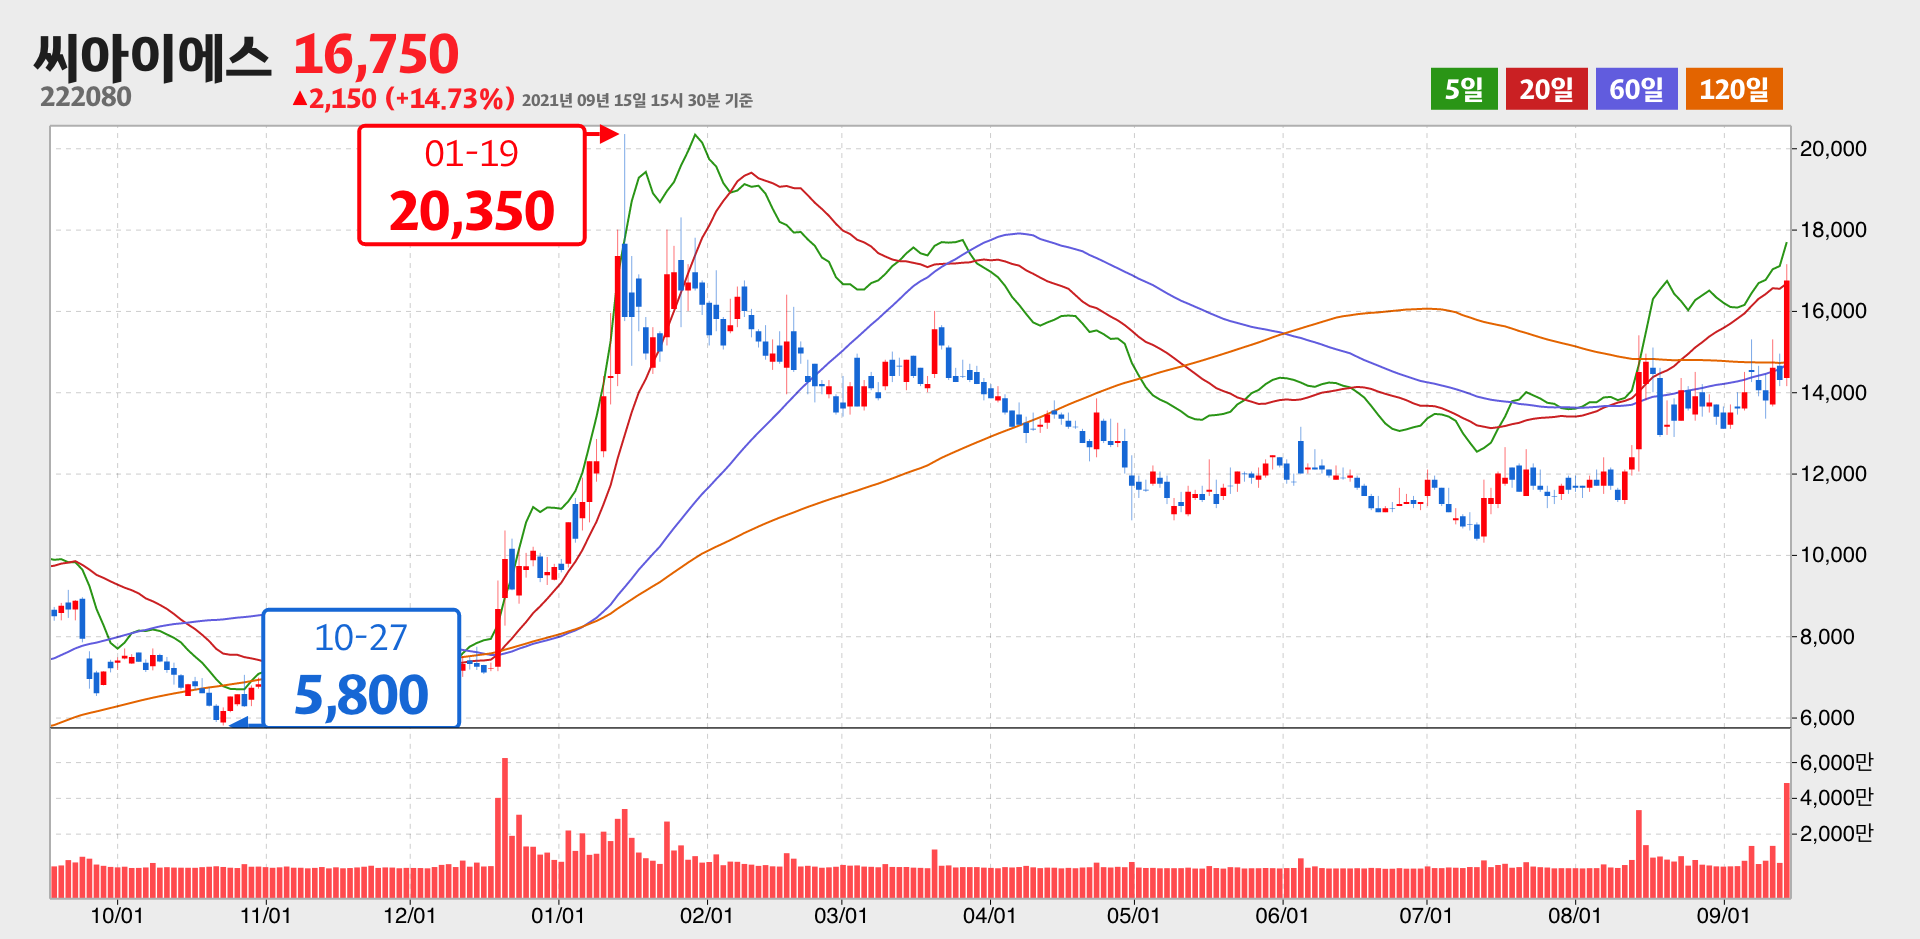This screenshot has height=939, width=1920.
Task: Click the purple 60일 moving average legend
Action: 1636,89
